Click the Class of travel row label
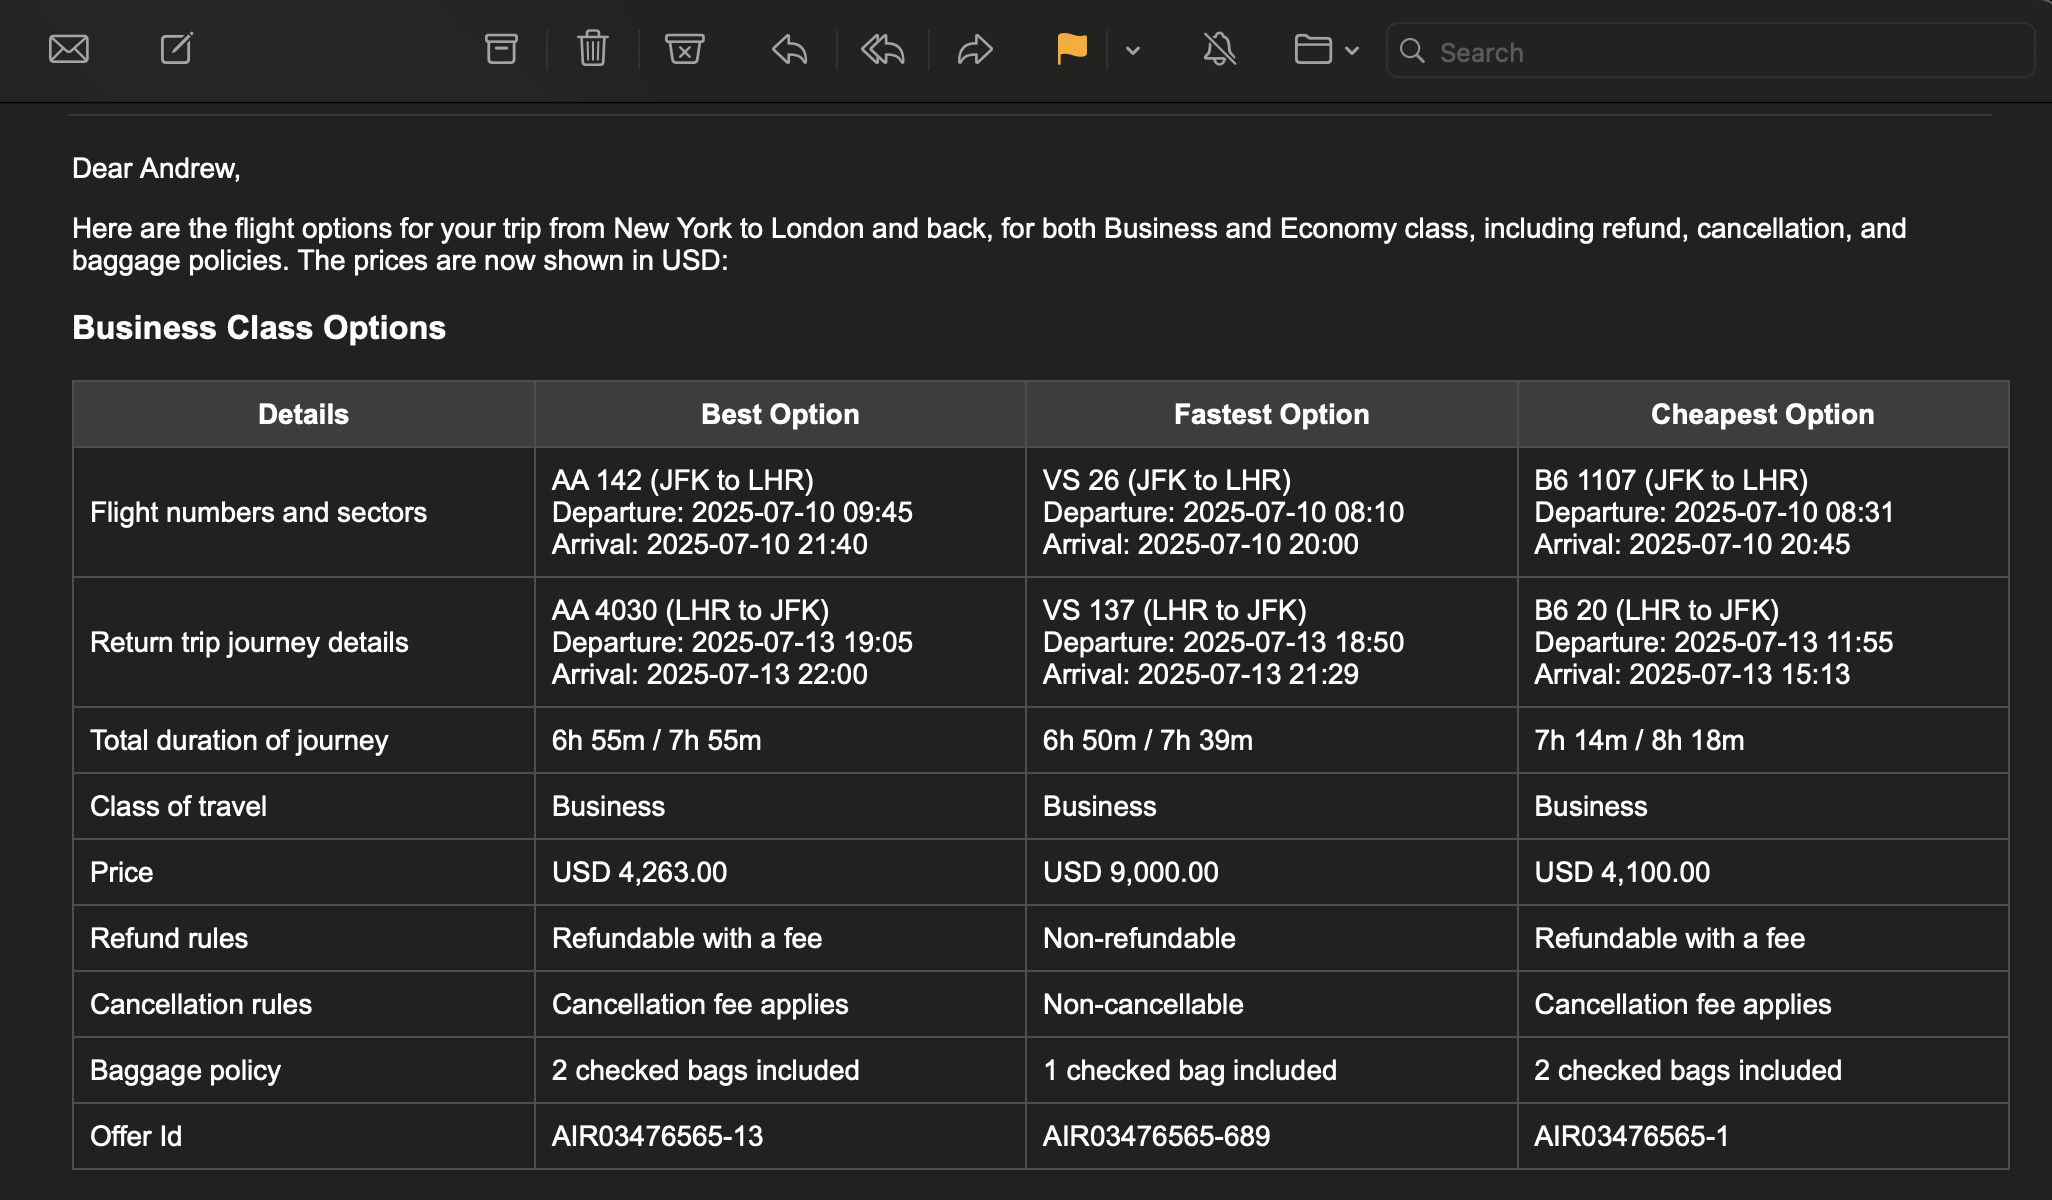The width and height of the screenshot is (2052, 1200). coord(178,806)
